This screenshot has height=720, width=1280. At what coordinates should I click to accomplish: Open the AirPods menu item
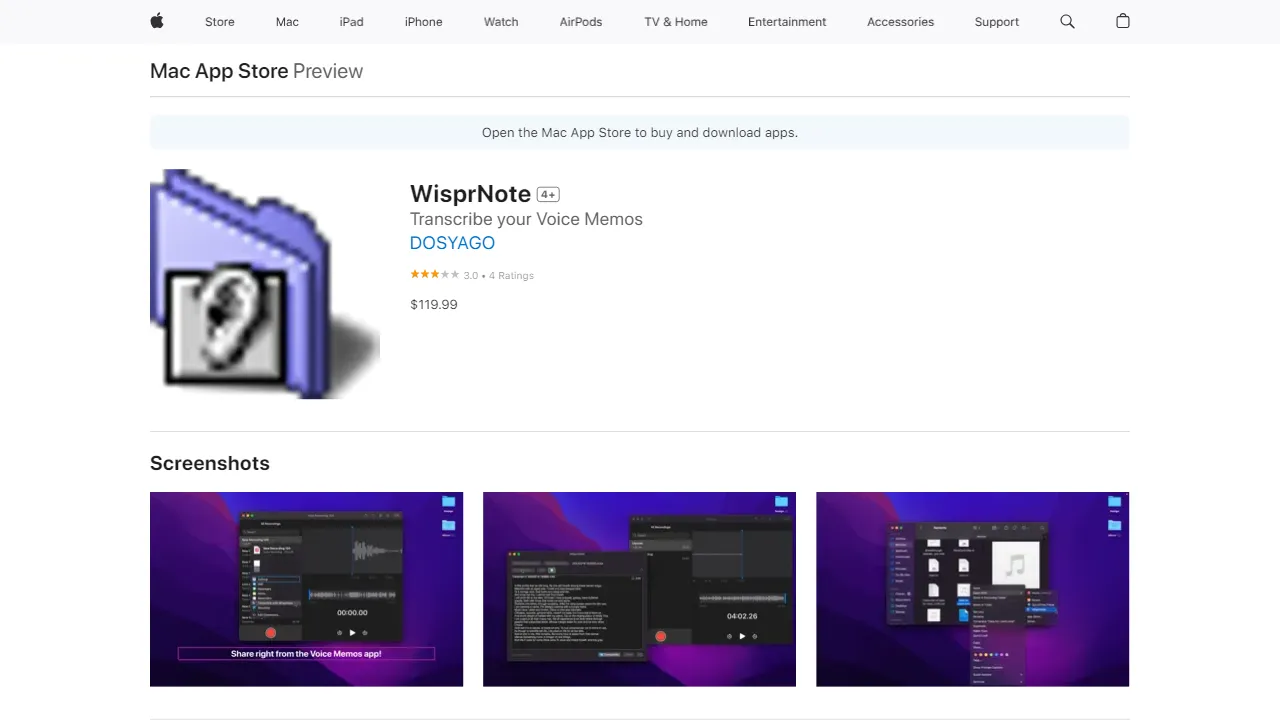581,22
